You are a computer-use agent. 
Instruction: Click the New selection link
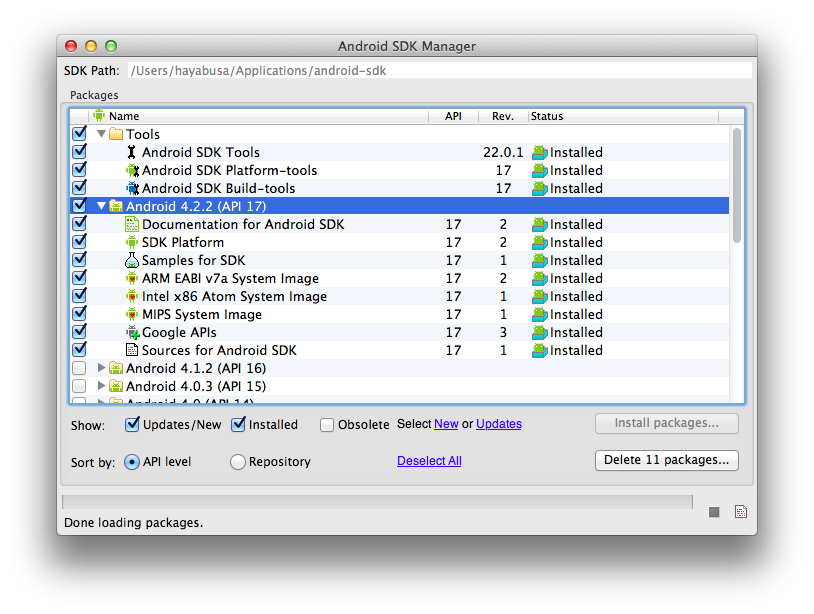coord(446,424)
